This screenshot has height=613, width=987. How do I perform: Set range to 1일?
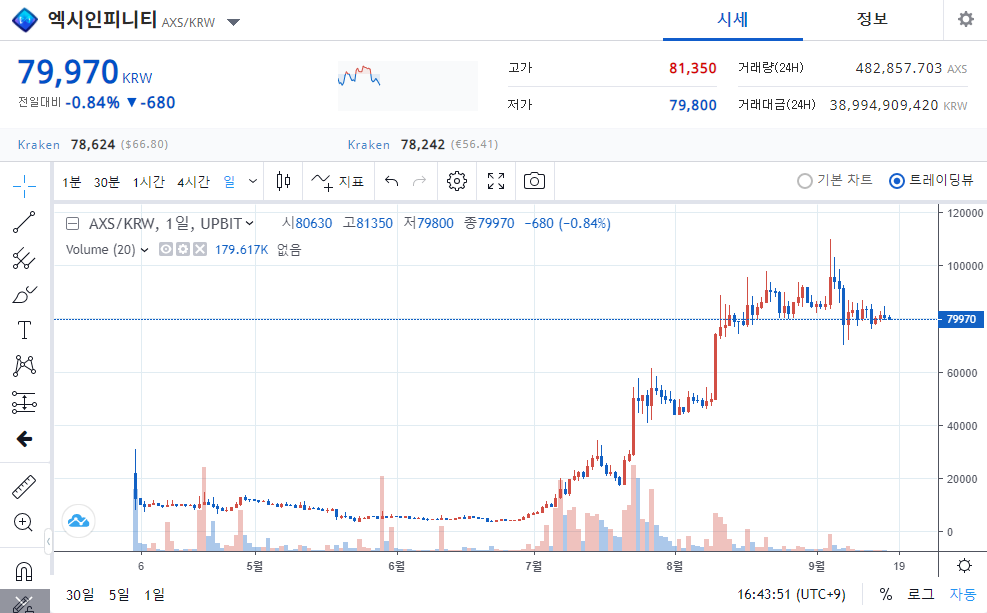click(x=154, y=594)
